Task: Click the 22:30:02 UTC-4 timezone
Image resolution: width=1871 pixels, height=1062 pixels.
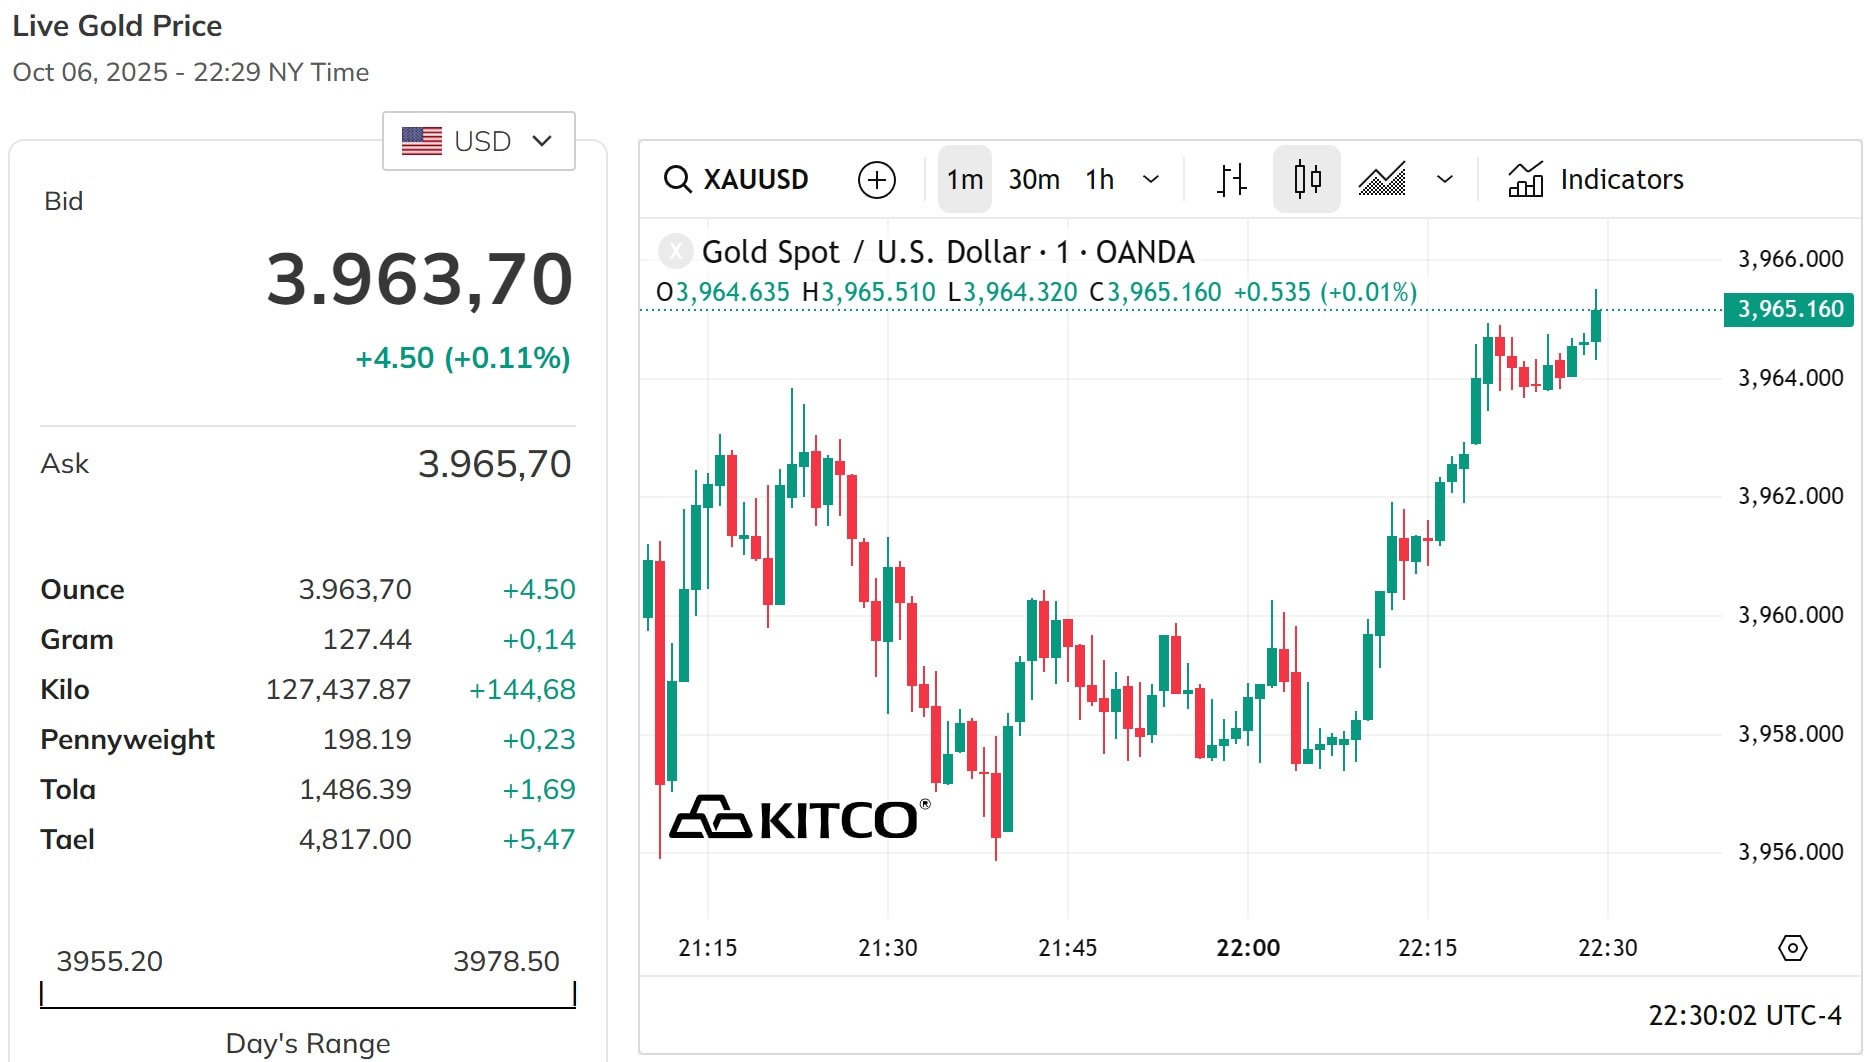Action: coord(1745,1016)
